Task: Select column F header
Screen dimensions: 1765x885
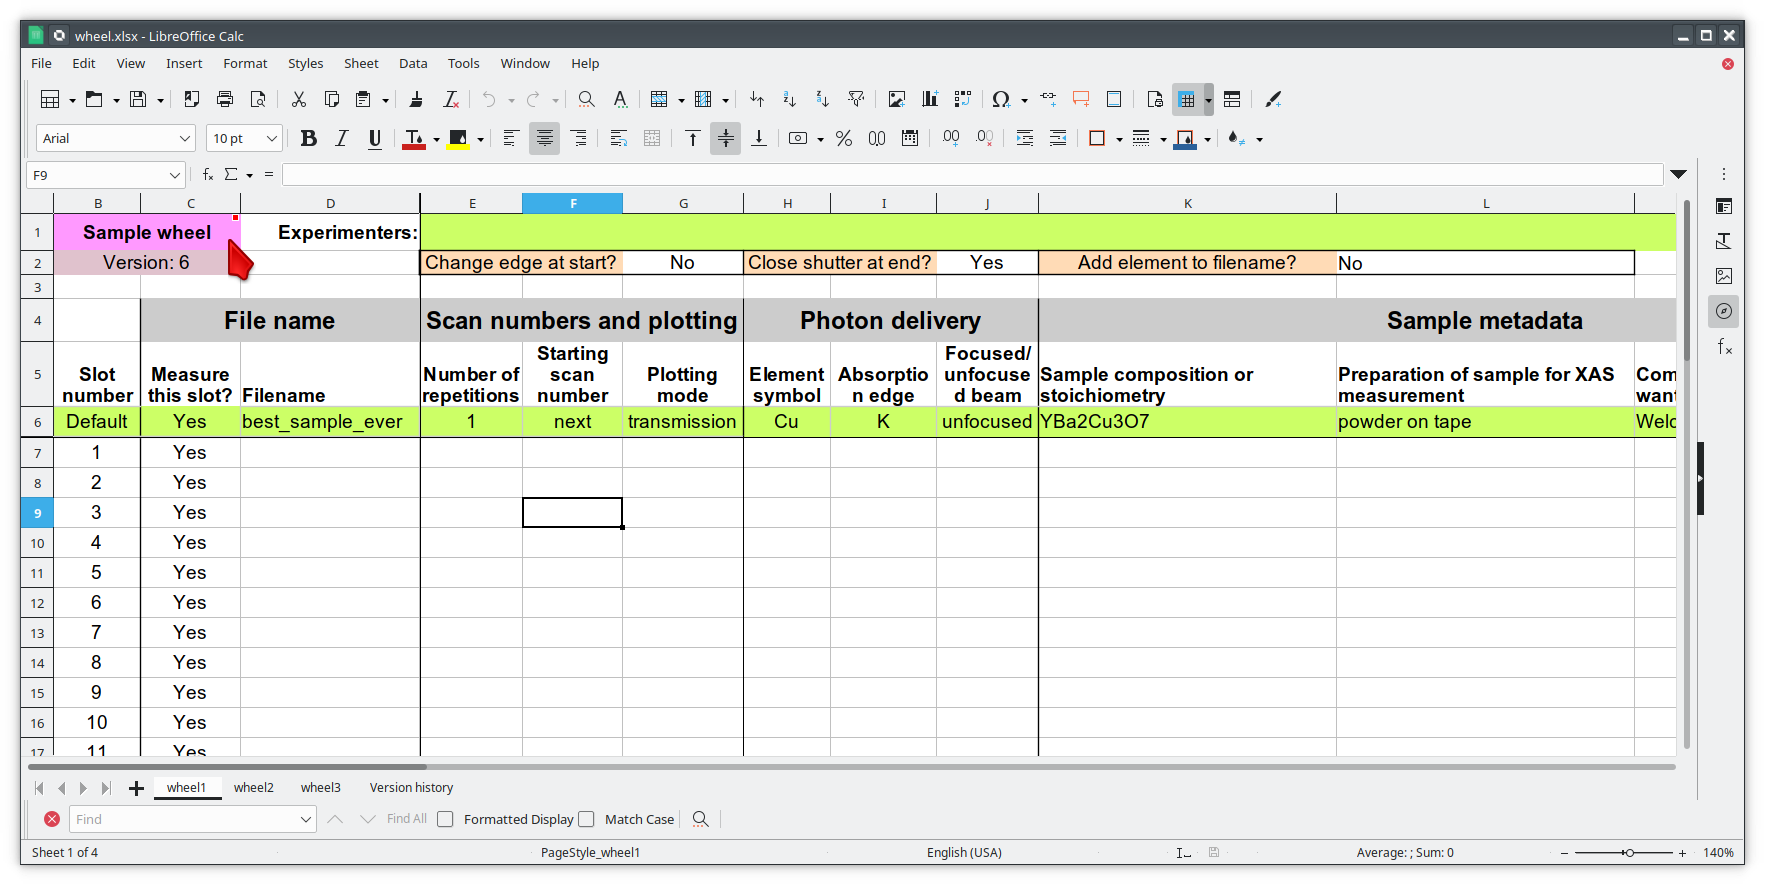Action: (573, 203)
